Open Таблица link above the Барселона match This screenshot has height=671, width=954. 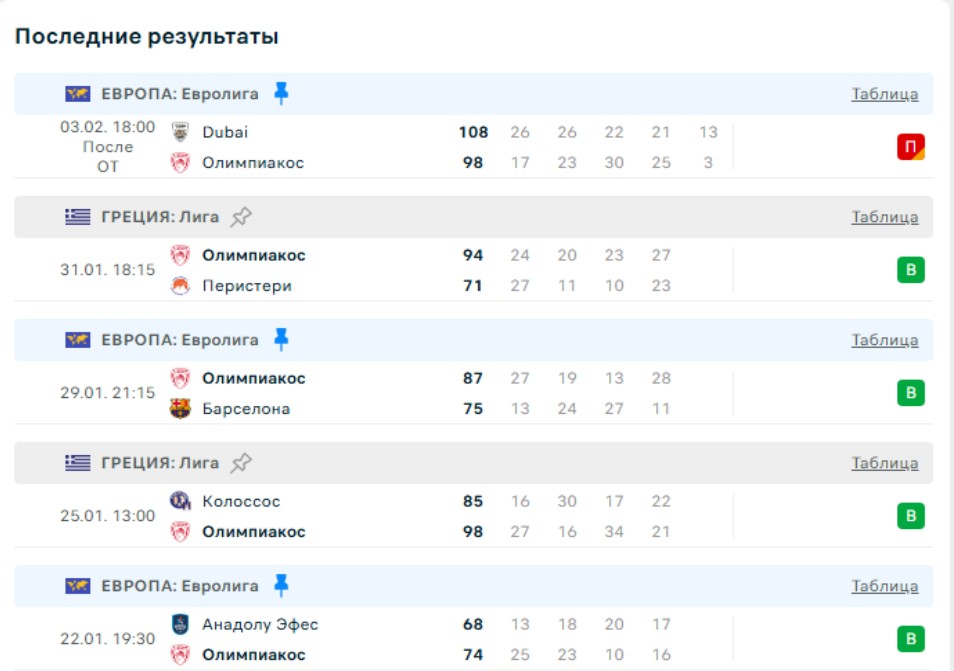pos(884,340)
